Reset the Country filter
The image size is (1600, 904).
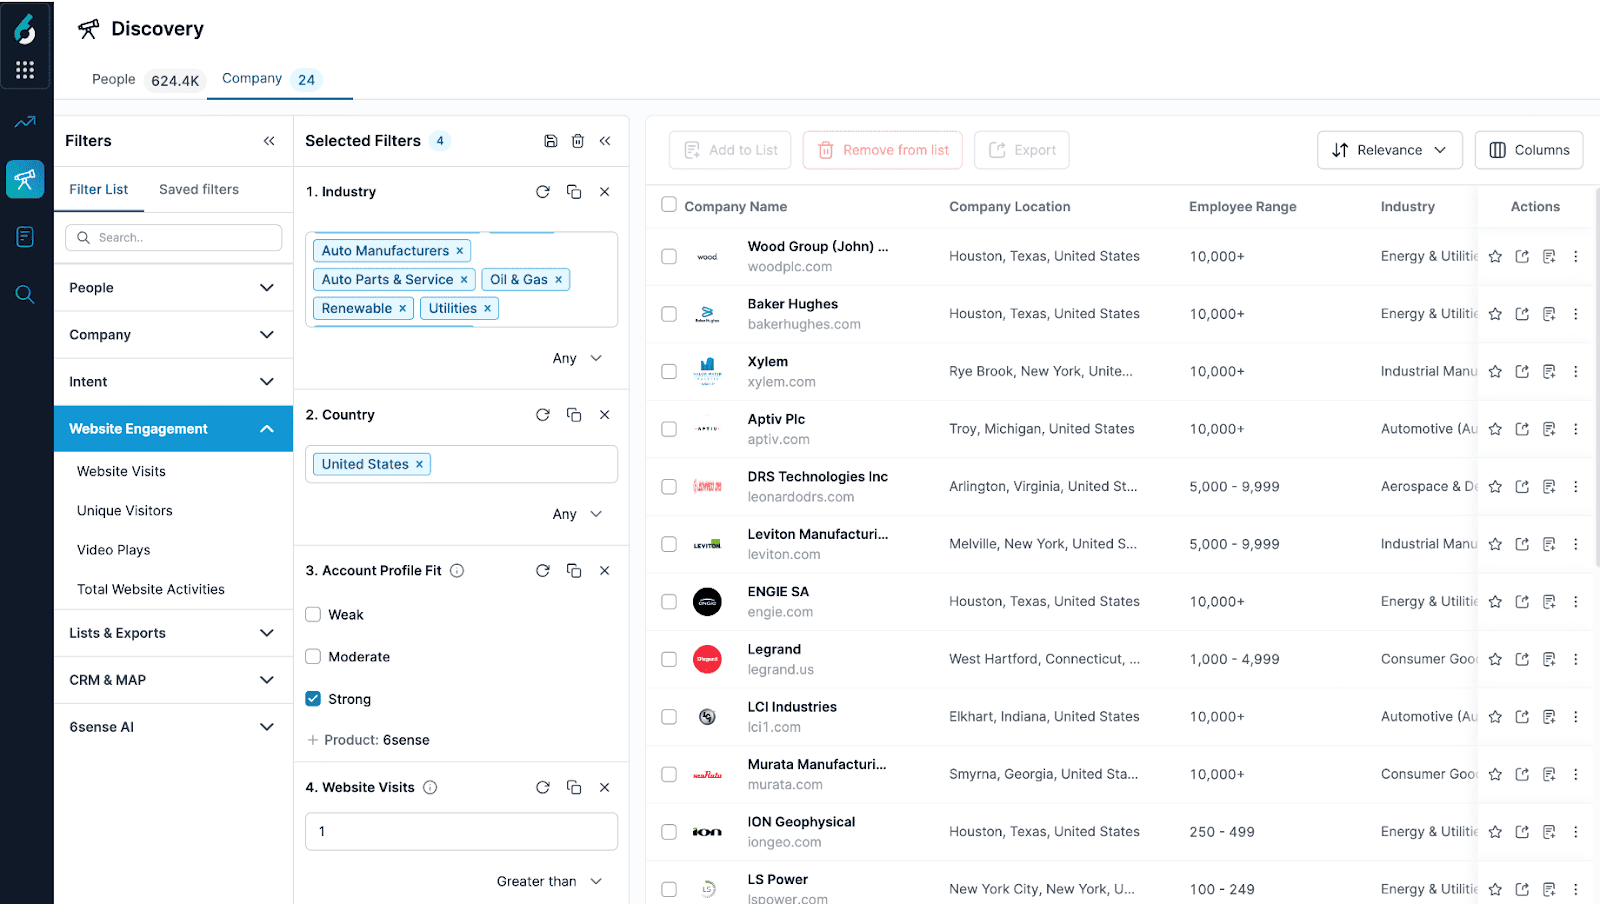(x=543, y=415)
